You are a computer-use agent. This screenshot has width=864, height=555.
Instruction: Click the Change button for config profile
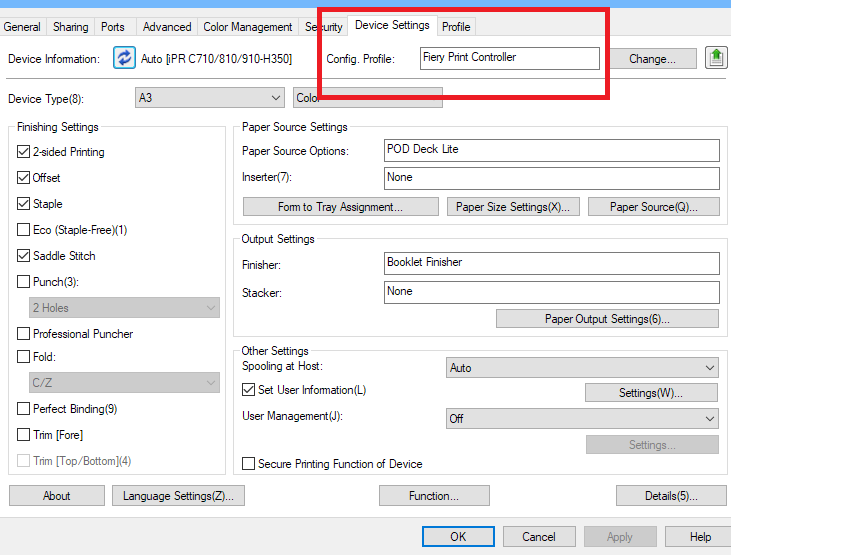click(x=652, y=59)
